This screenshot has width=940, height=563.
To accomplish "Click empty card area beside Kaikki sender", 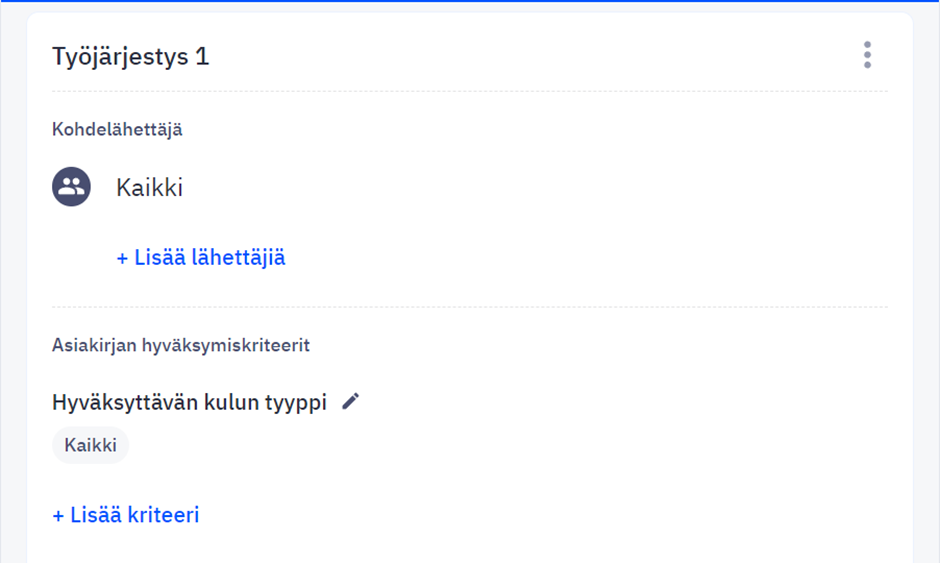I will coord(540,187).
